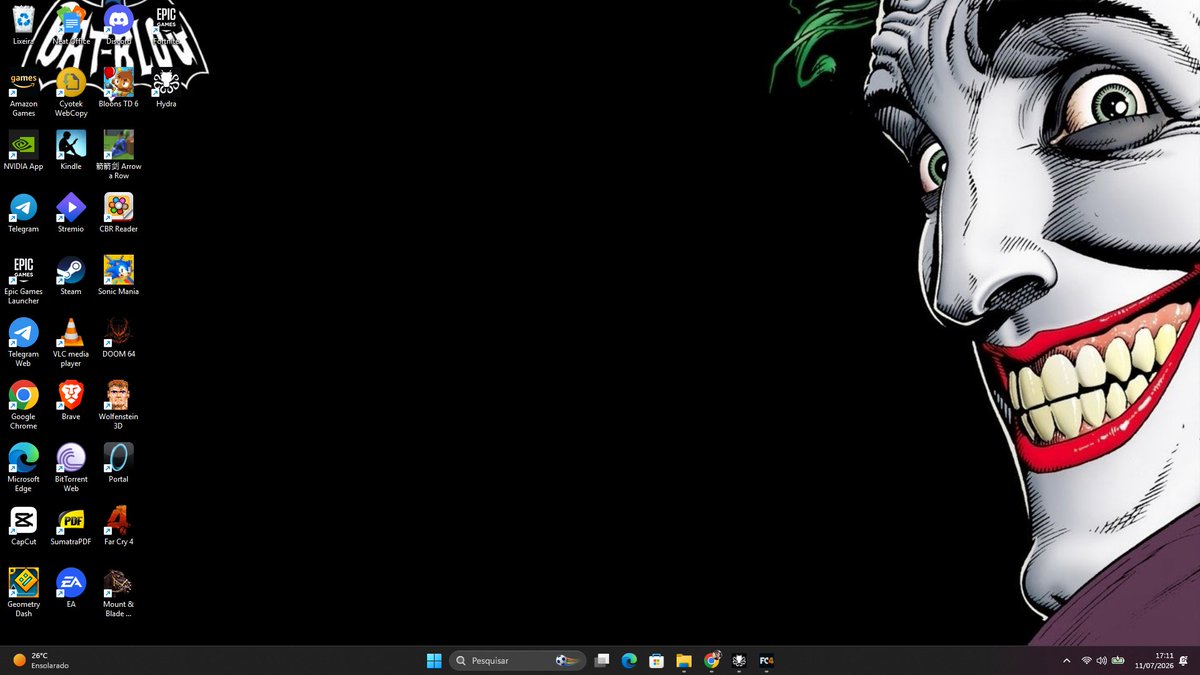Select the Arrow a Row game icon
The width and height of the screenshot is (1200, 675).
tap(118, 155)
